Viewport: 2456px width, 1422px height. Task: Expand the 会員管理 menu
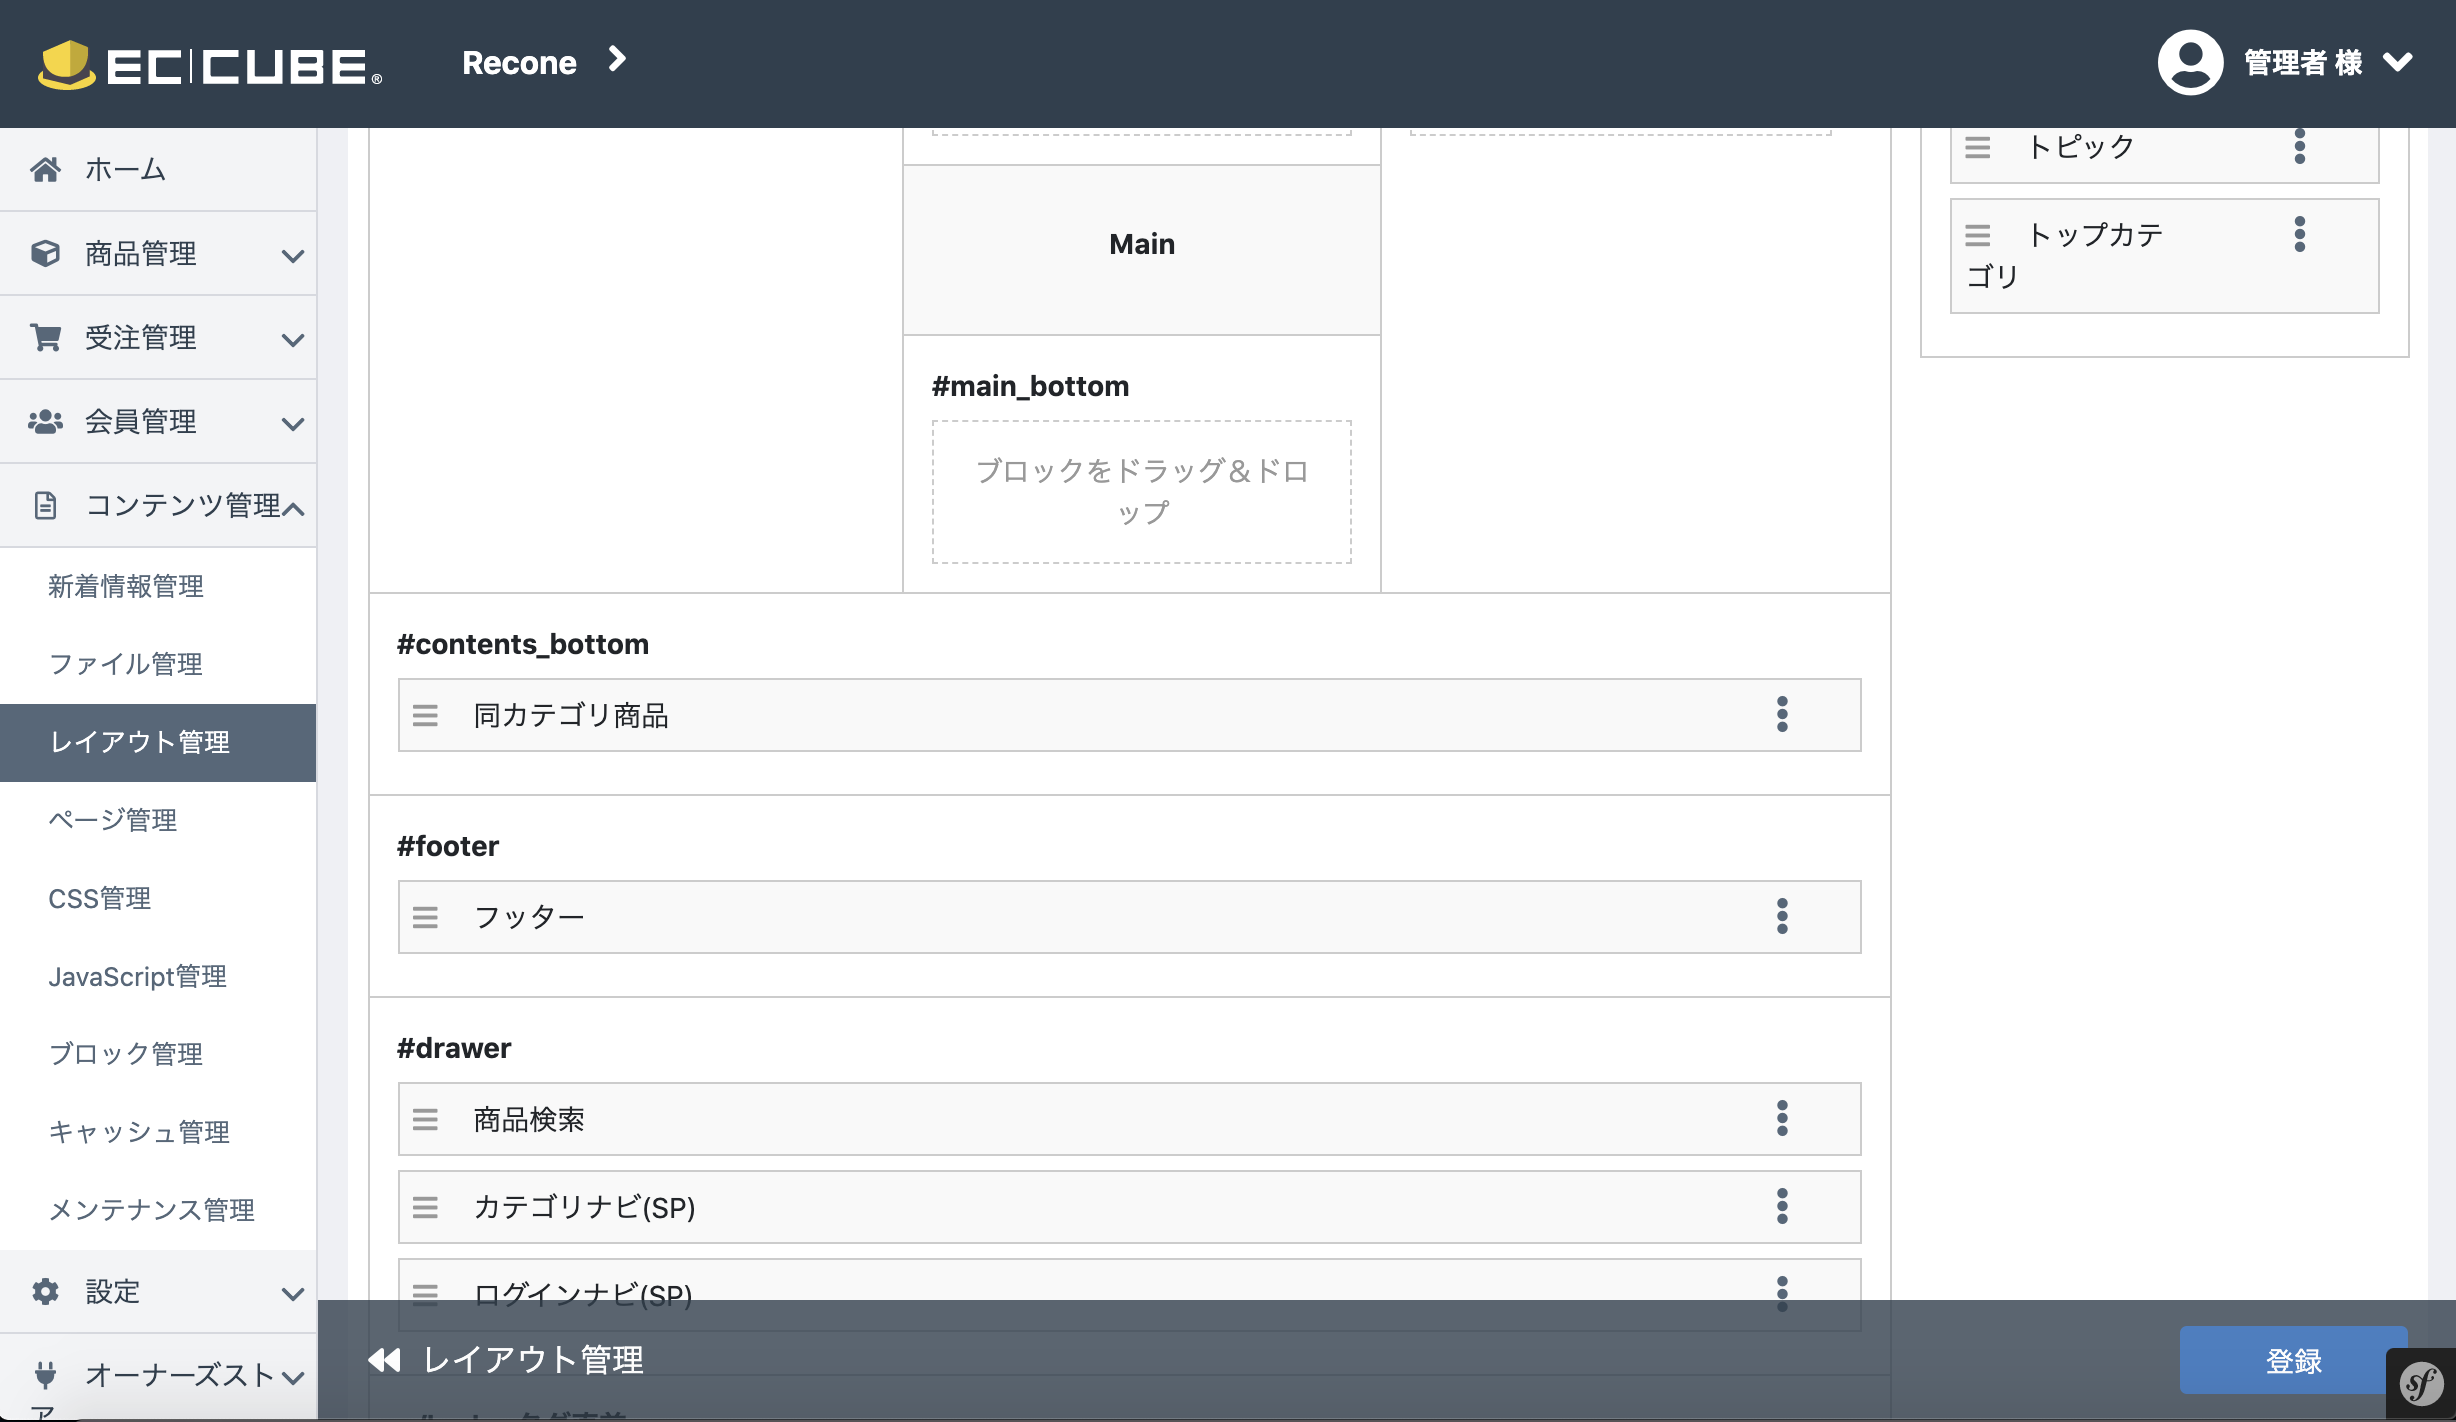tap(158, 422)
